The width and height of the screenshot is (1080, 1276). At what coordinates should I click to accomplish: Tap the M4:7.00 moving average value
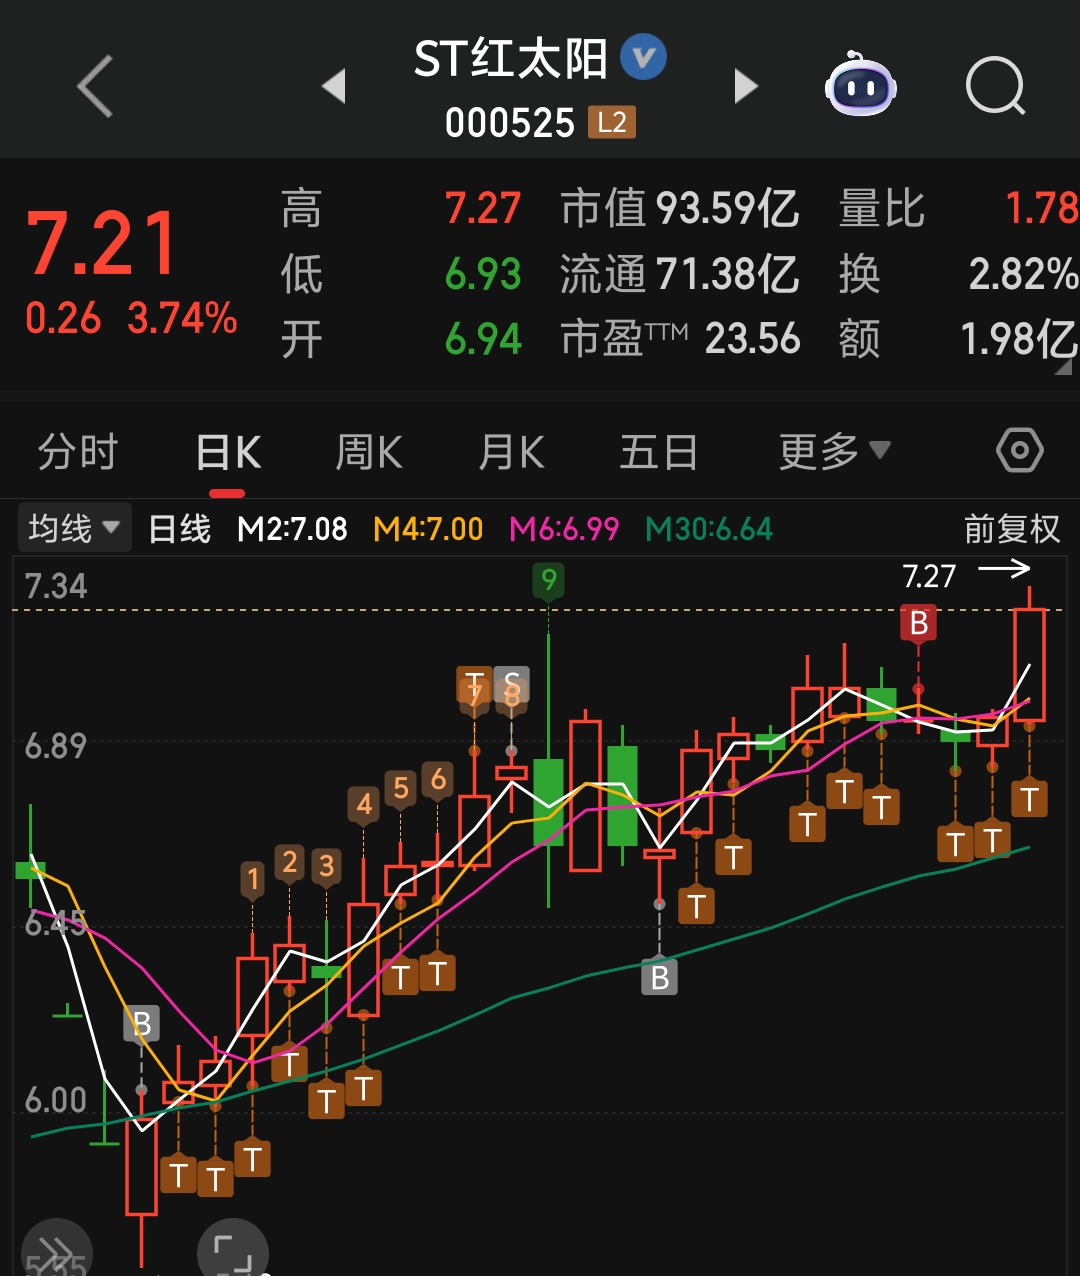point(428,528)
